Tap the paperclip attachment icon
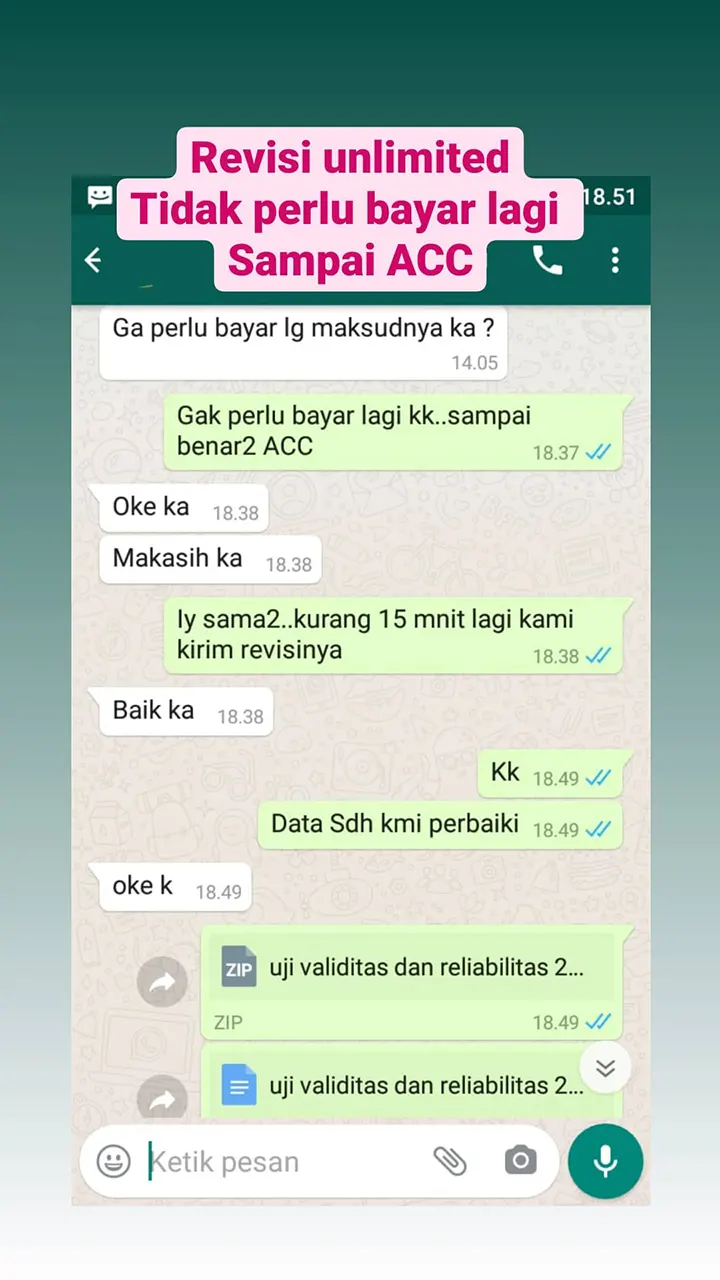Viewport: 720px width, 1280px height. [x=450, y=1161]
